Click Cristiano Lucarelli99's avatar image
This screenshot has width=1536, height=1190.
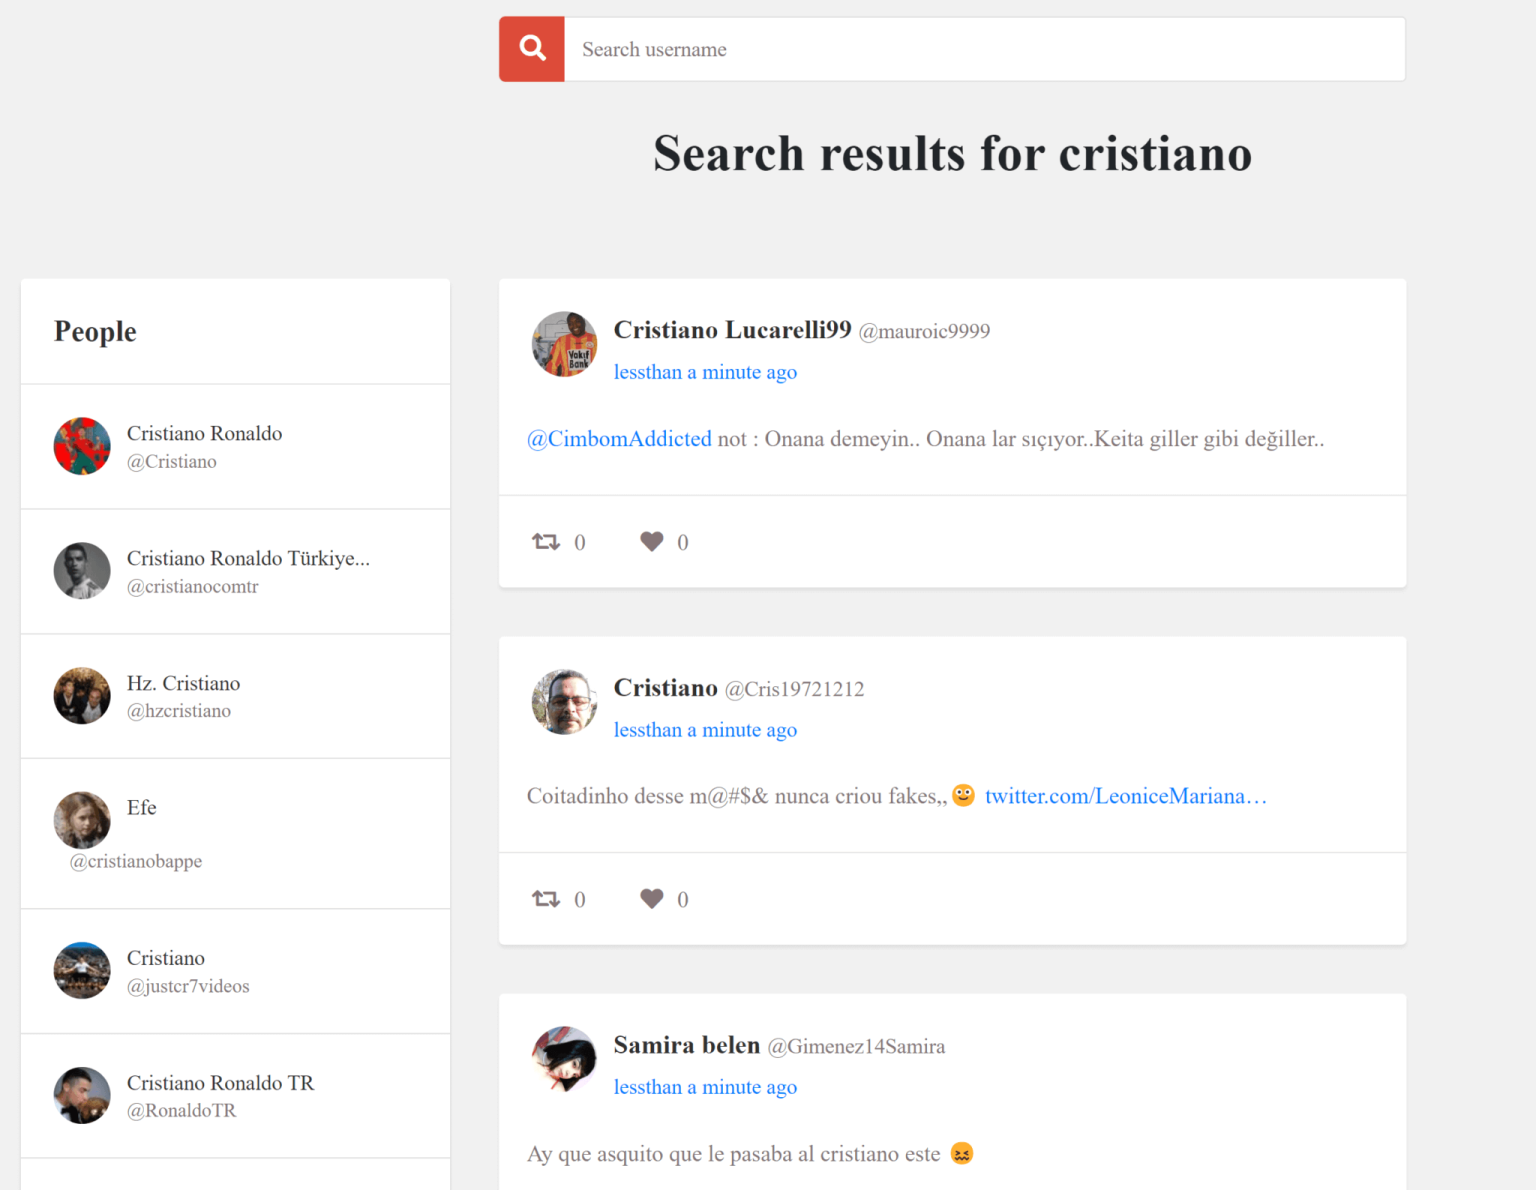(564, 344)
